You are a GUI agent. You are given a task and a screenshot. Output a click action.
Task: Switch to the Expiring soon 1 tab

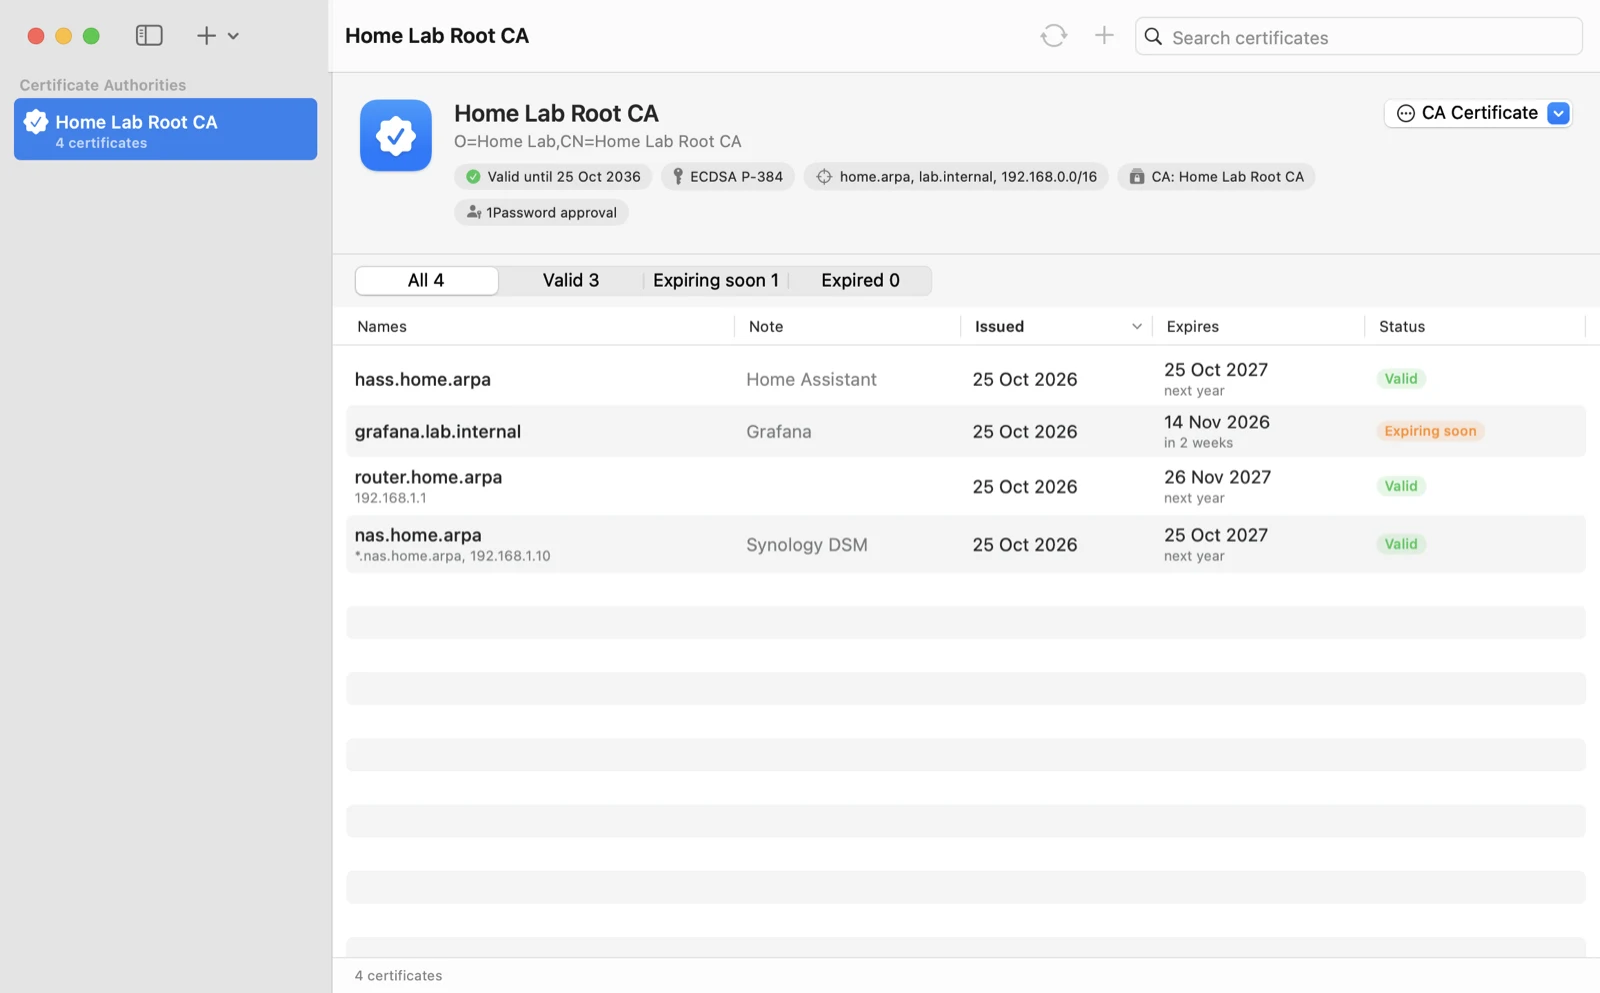pyautogui.click(x=716, y=281)
